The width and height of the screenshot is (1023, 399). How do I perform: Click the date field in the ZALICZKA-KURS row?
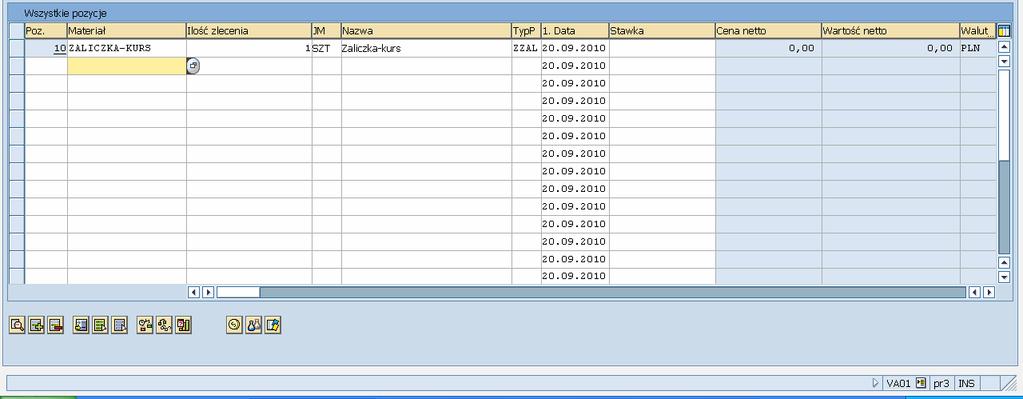[x=575, y=48]
